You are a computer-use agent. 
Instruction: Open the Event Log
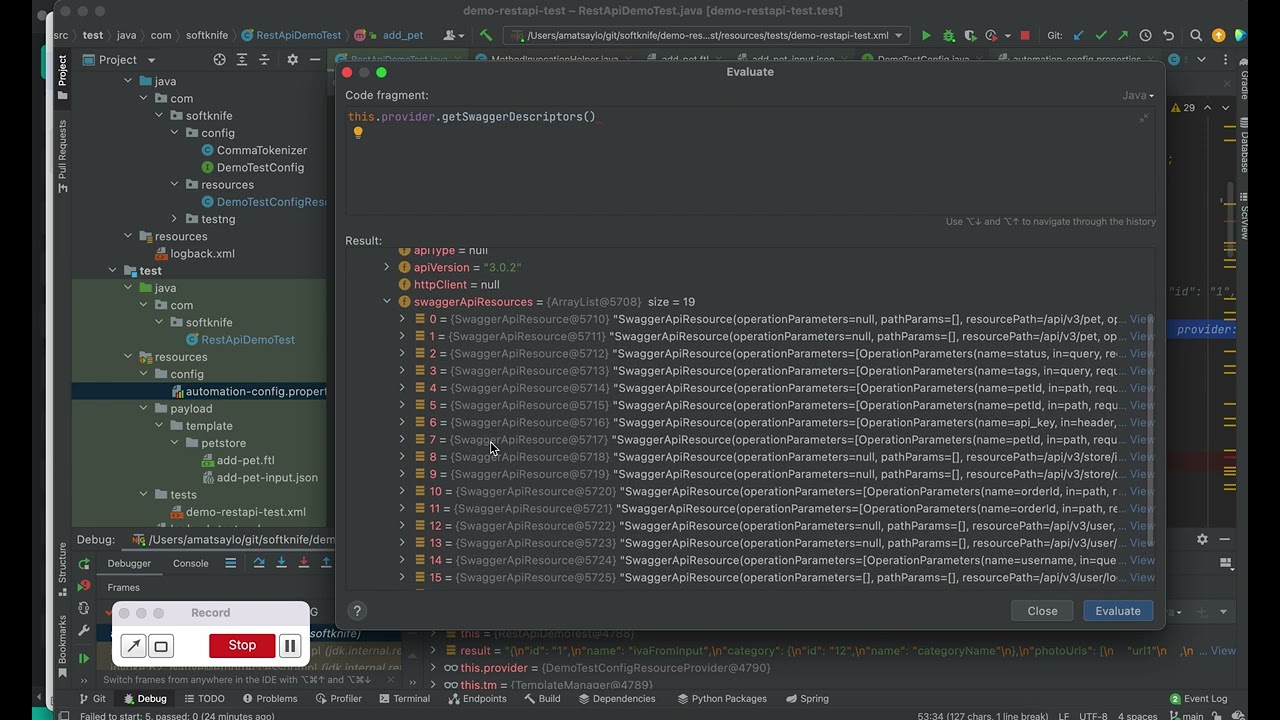tap(1198, 699)
